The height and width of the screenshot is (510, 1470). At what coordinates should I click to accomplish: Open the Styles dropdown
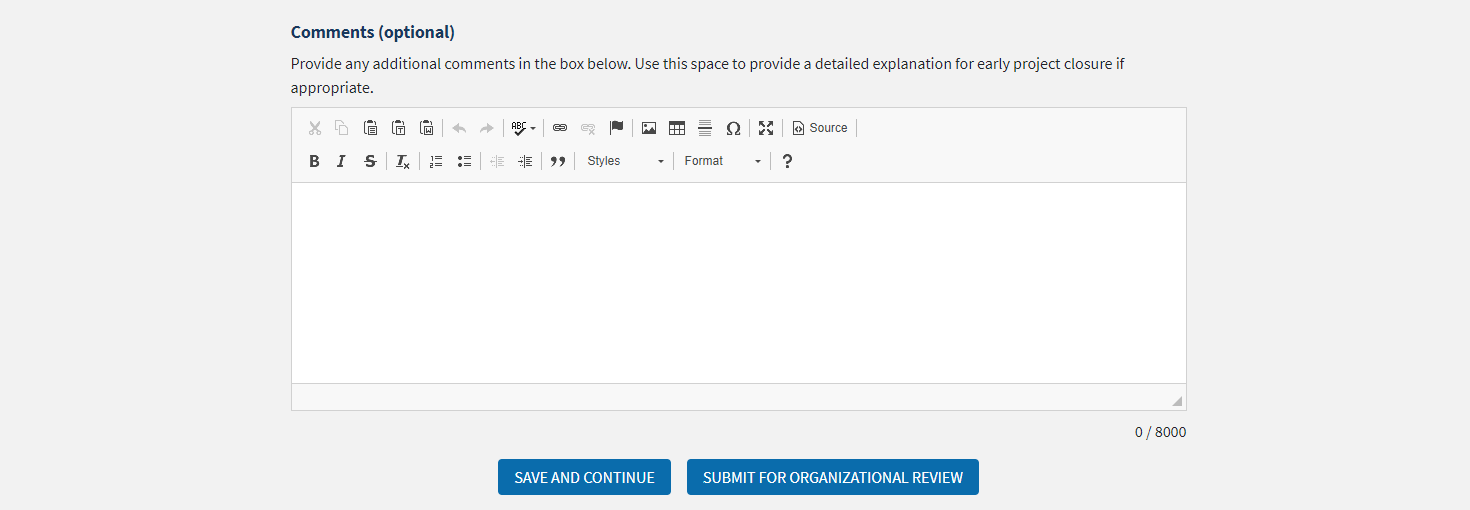625,161
